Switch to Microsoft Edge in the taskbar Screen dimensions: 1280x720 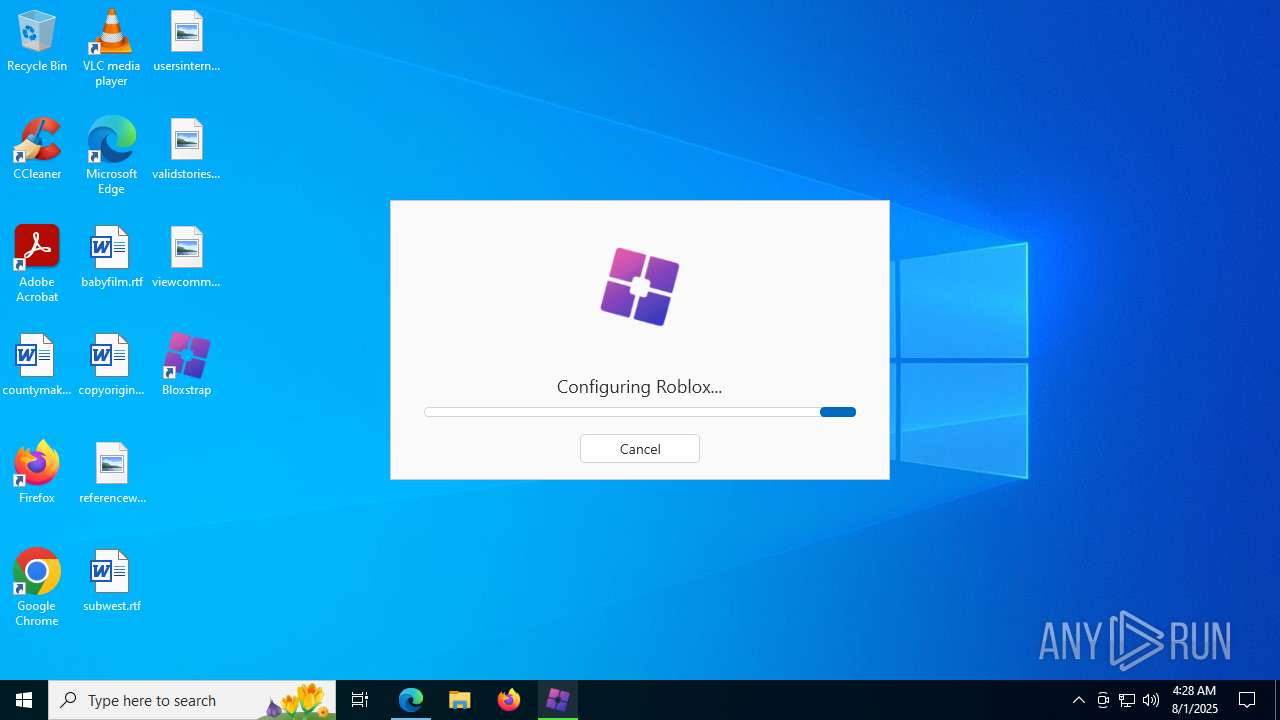coord(411,700)
